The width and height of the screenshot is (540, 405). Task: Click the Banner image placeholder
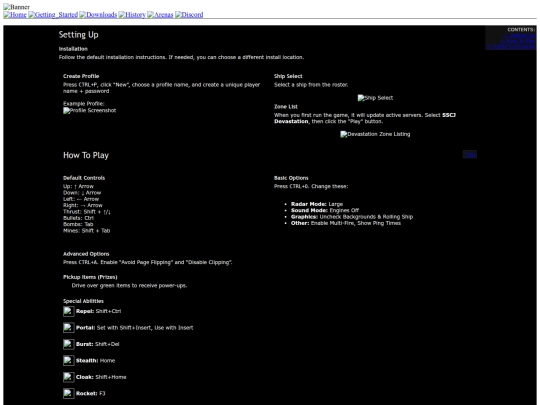coord(17,7)
